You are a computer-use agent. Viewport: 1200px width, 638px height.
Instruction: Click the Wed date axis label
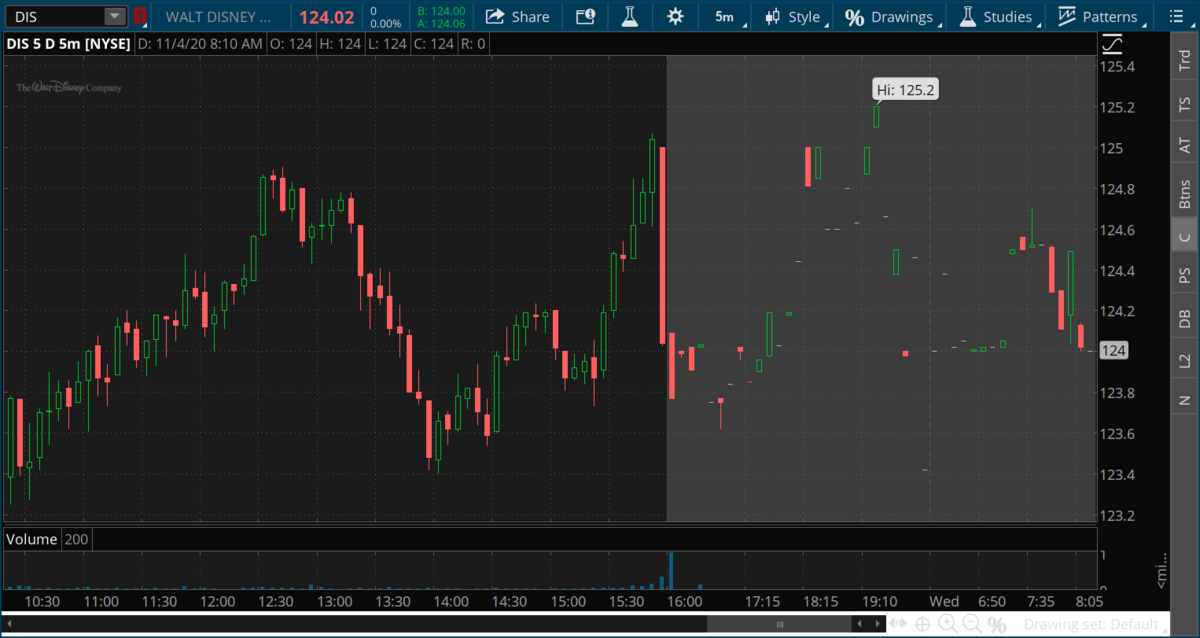click(x=944, y=602)
